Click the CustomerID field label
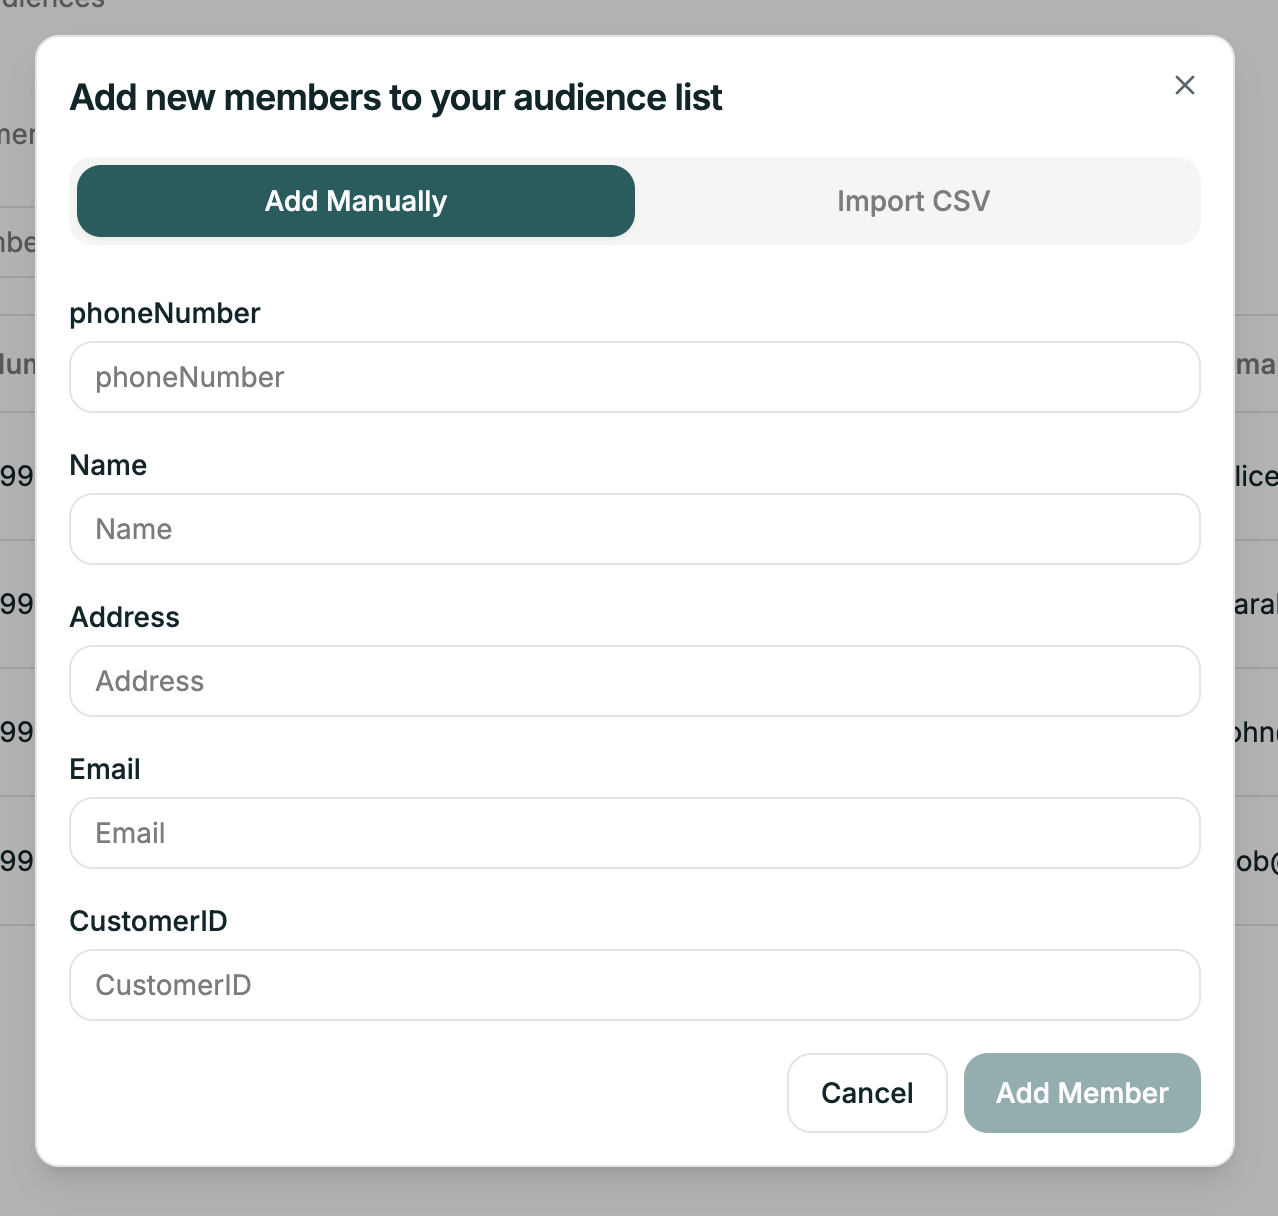 coord(148,921)
